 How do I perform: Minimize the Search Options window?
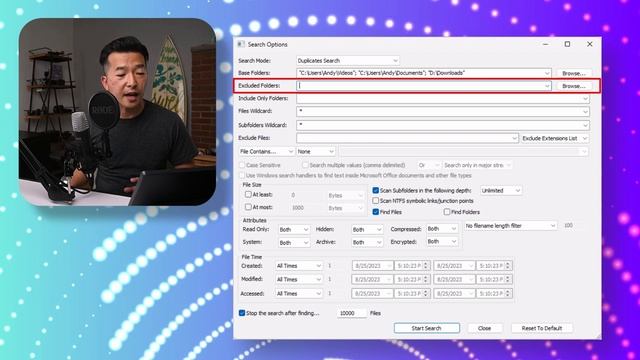pos(546,44)
